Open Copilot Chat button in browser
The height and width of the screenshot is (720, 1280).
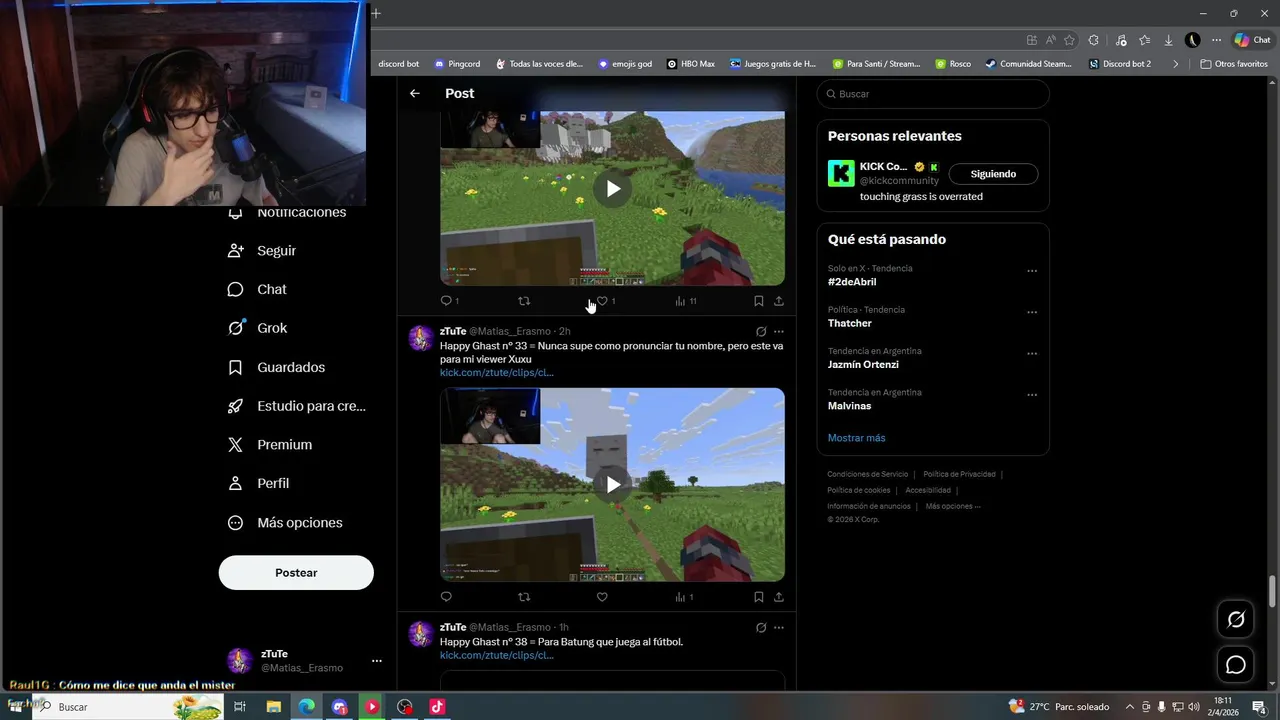pyautogui.click(x=1253, y=40)
